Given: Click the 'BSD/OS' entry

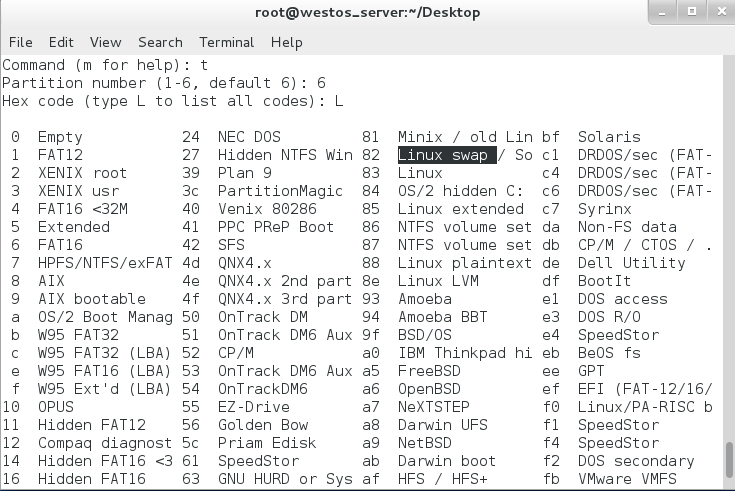Looking at the screenshot, I should tap(425, 335).
